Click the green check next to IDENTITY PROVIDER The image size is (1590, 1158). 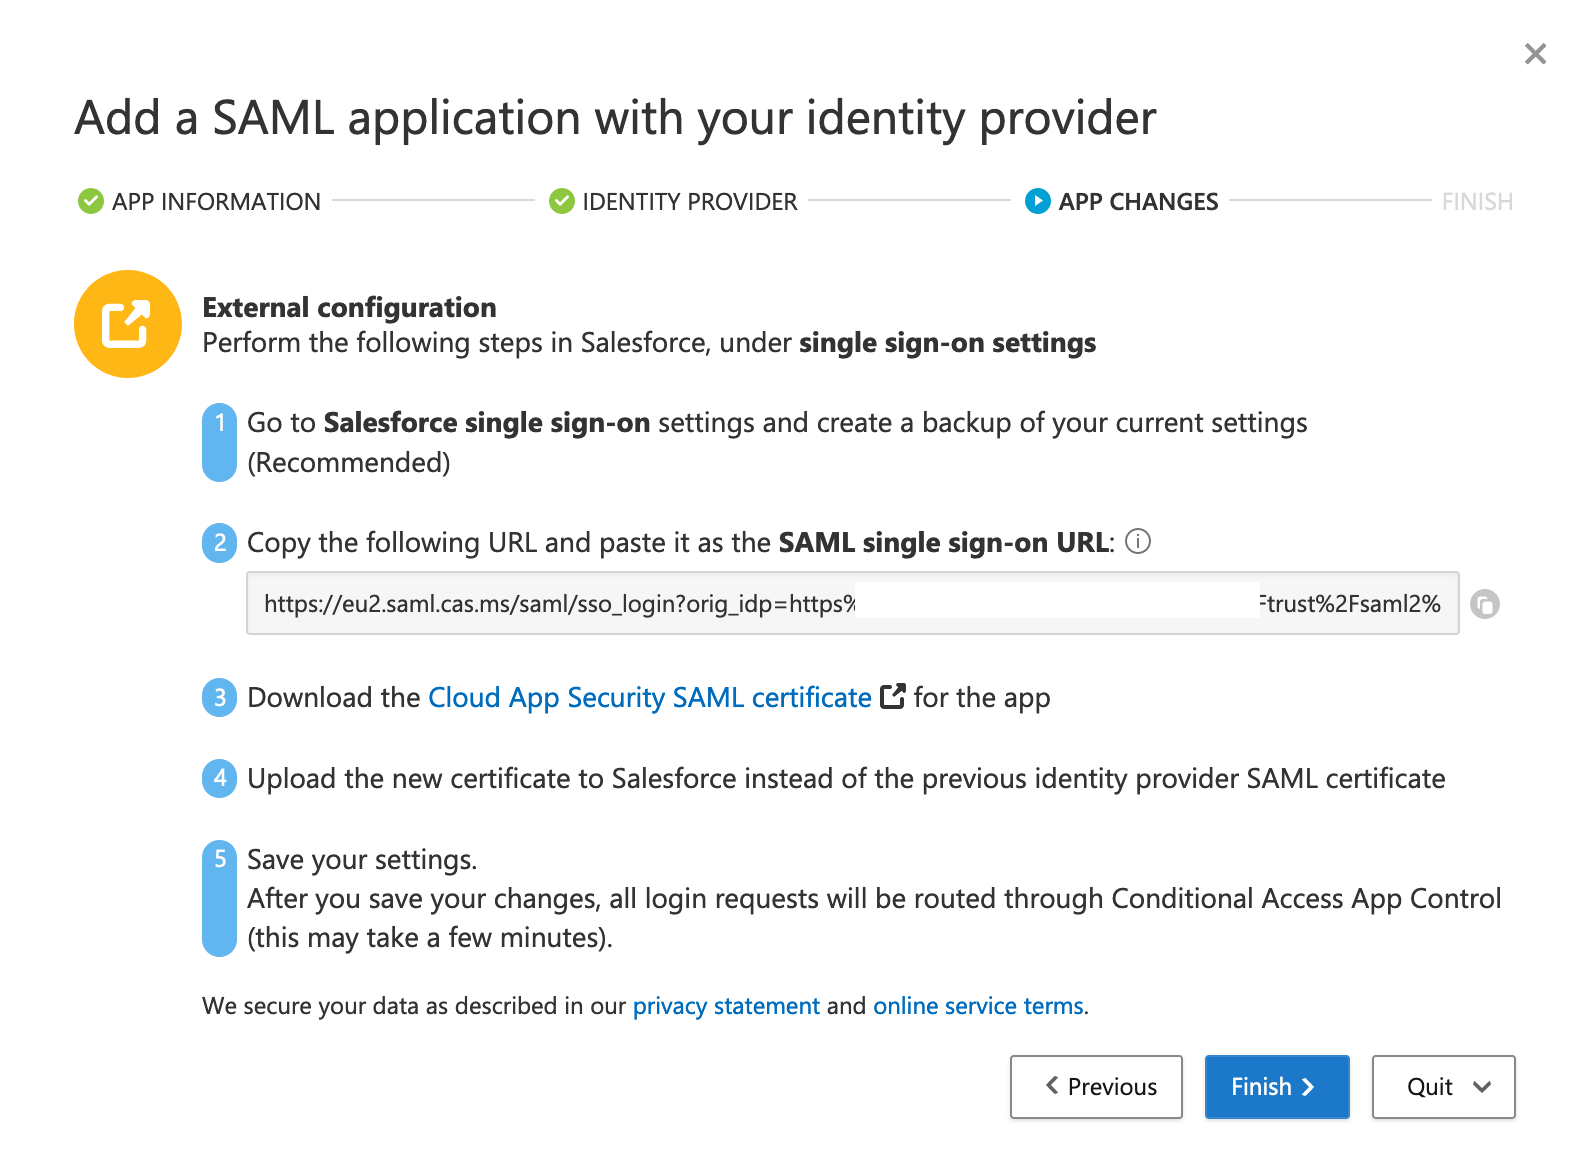(562, 201)
